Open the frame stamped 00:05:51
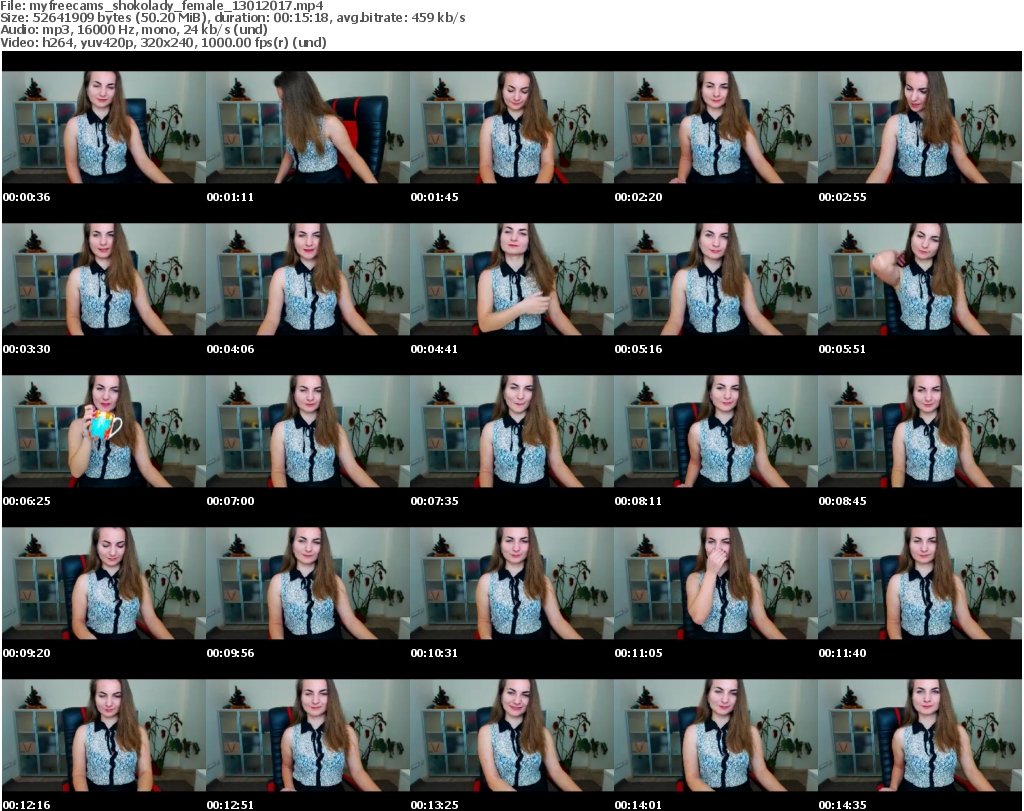 click(920, 279)
